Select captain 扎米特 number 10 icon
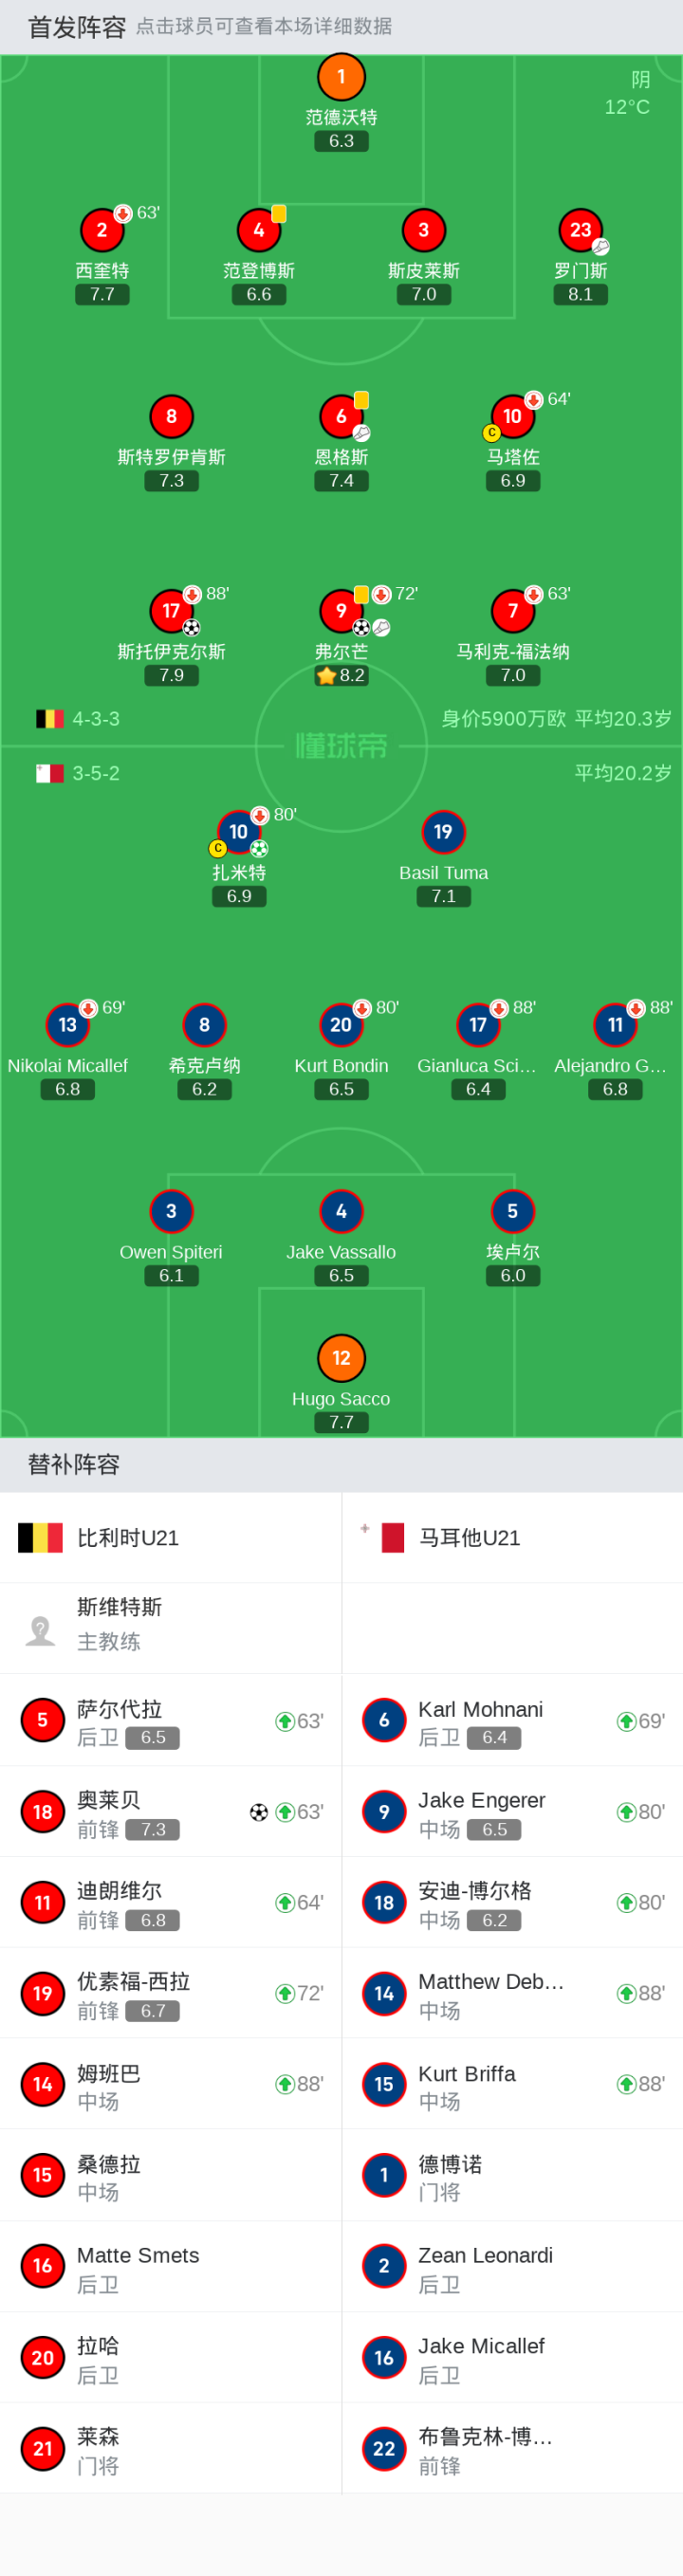This screenshot has height=2576, width=683. pyautogui.click(x=239, y=832)
